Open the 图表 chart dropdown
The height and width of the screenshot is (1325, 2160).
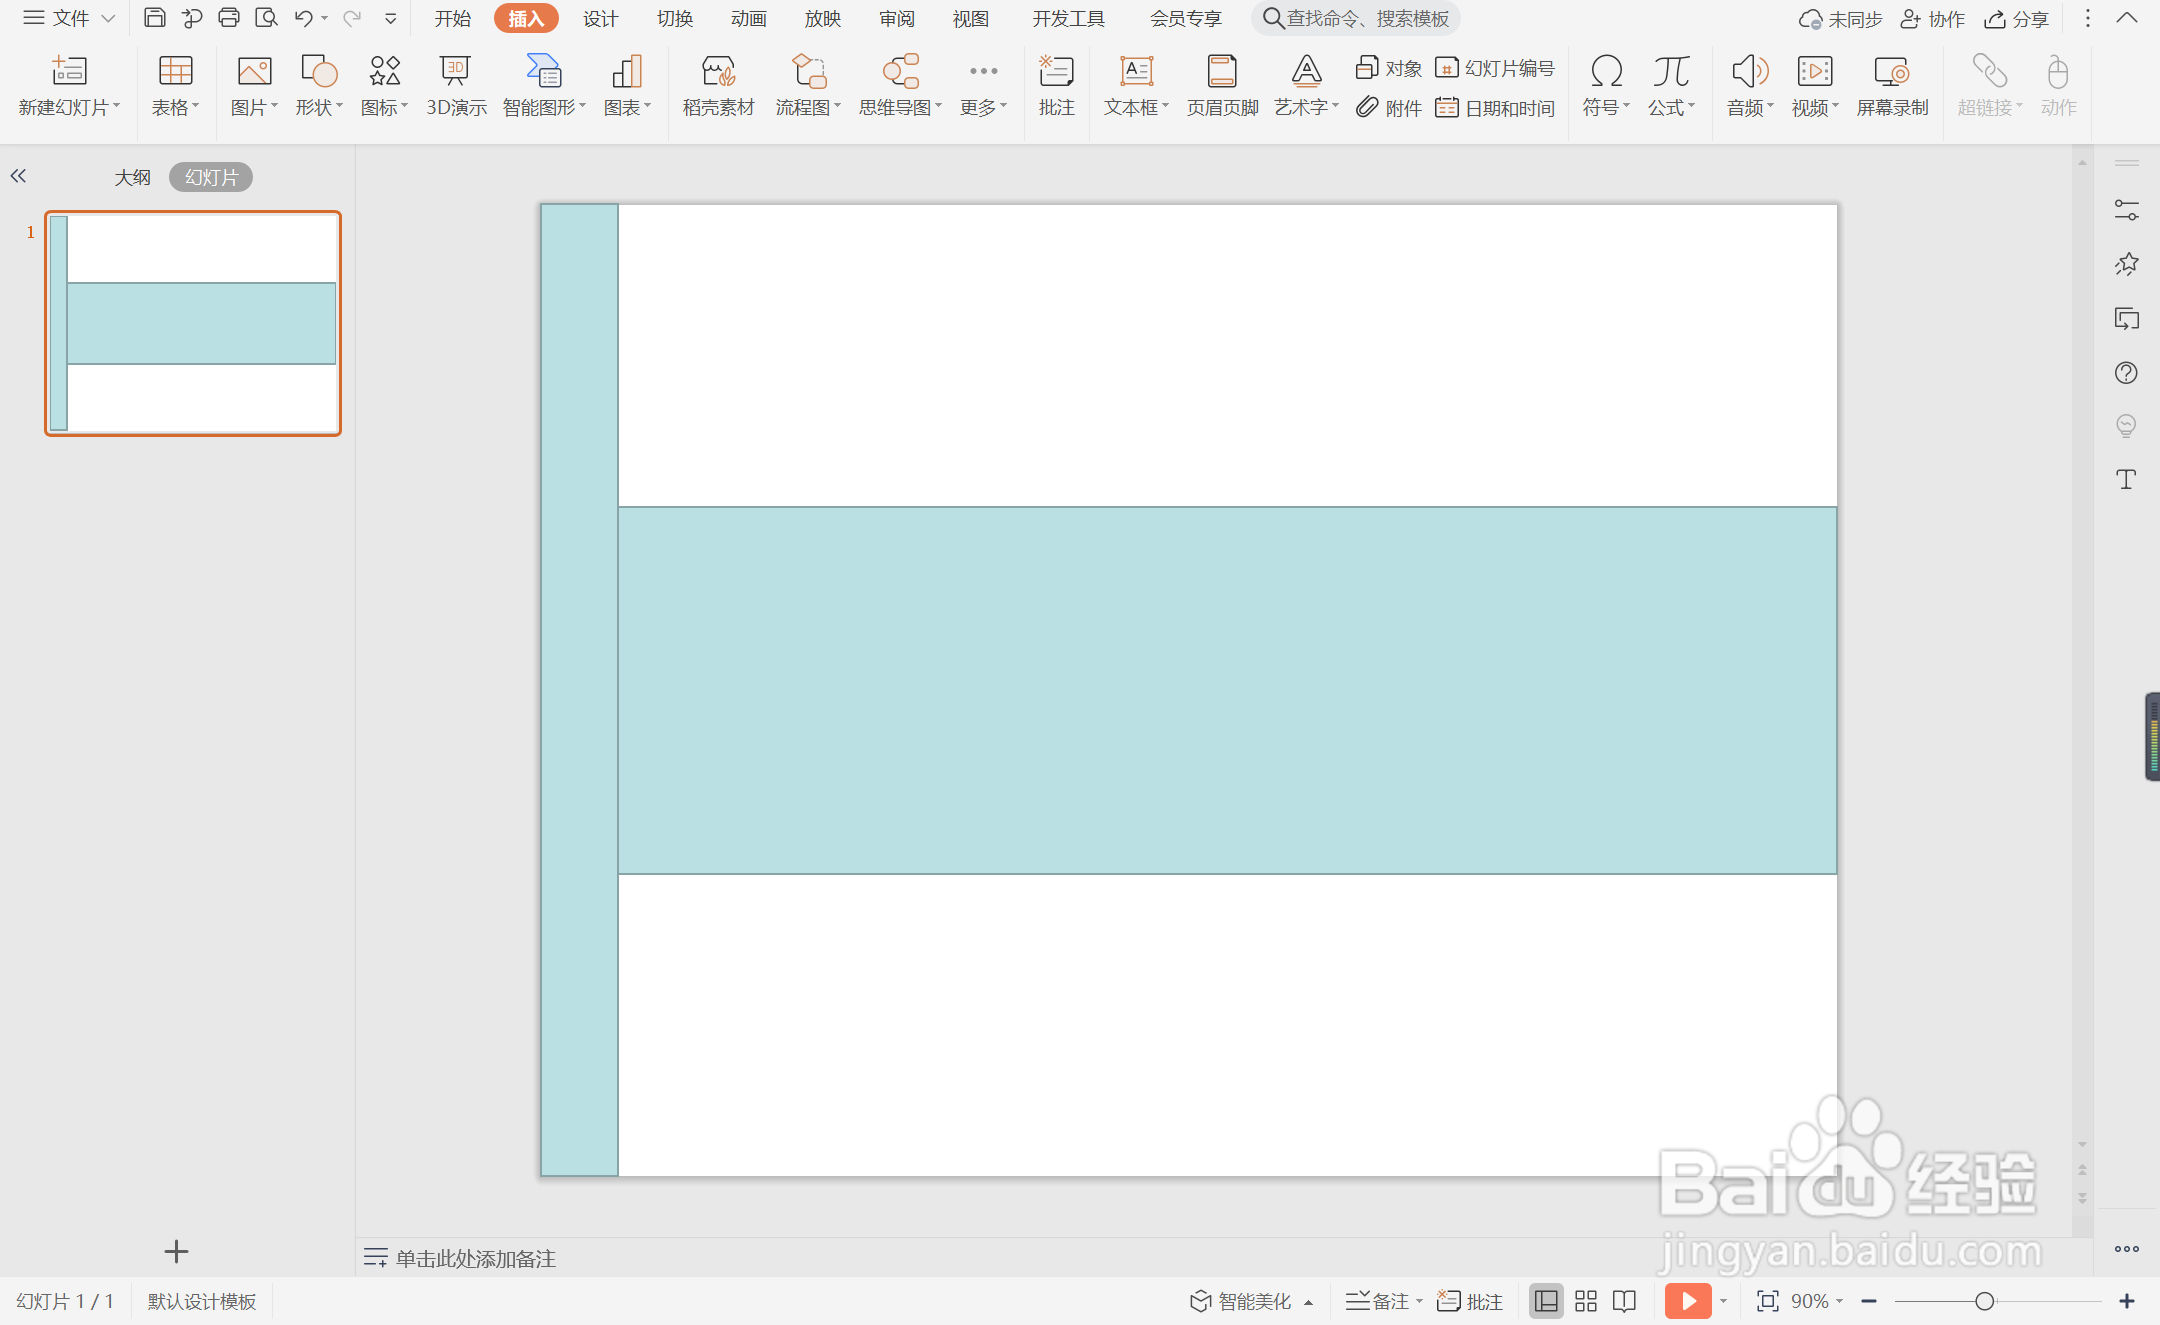[x=628, y=107]
